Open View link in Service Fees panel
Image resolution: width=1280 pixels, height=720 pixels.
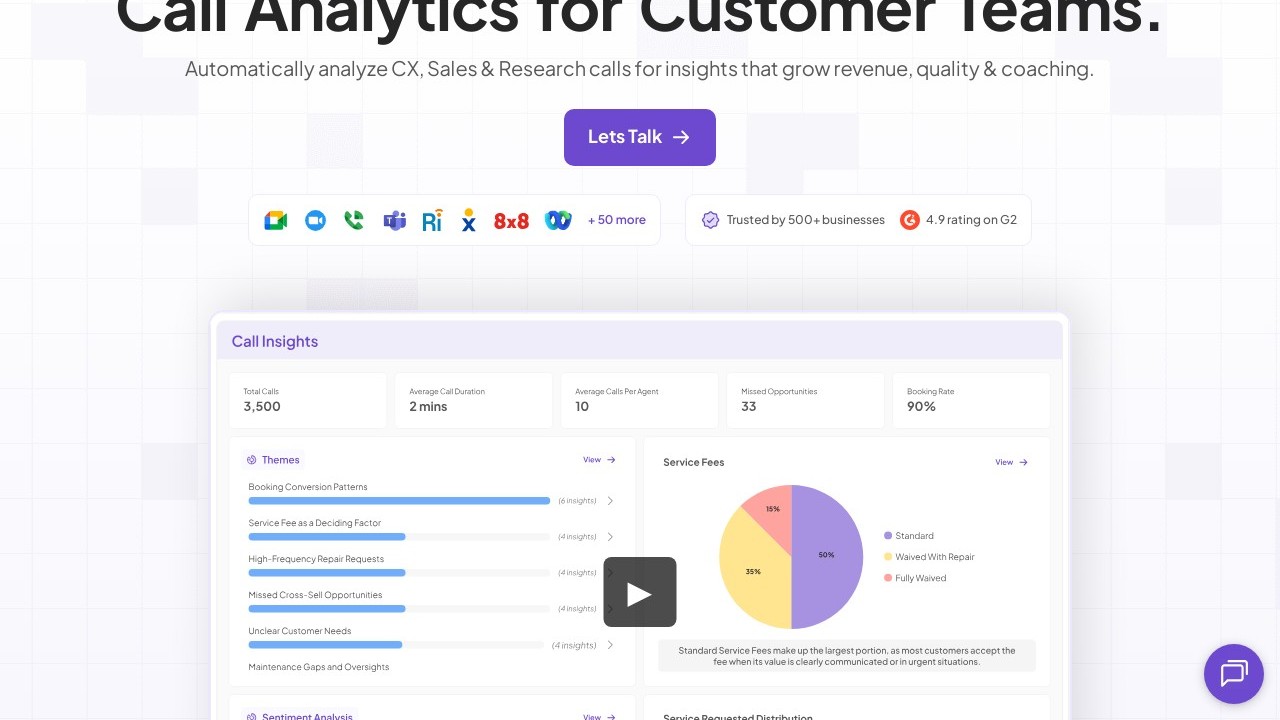[x=1011, y=462]
